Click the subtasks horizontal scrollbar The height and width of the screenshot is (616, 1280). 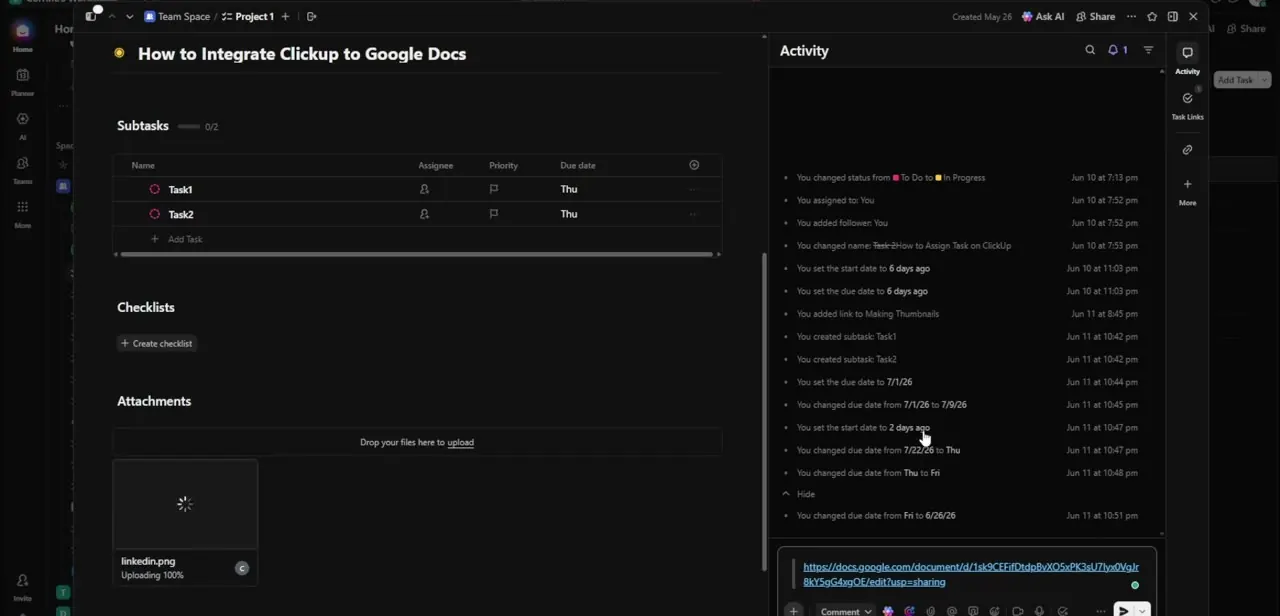click(x=417, y=255)
